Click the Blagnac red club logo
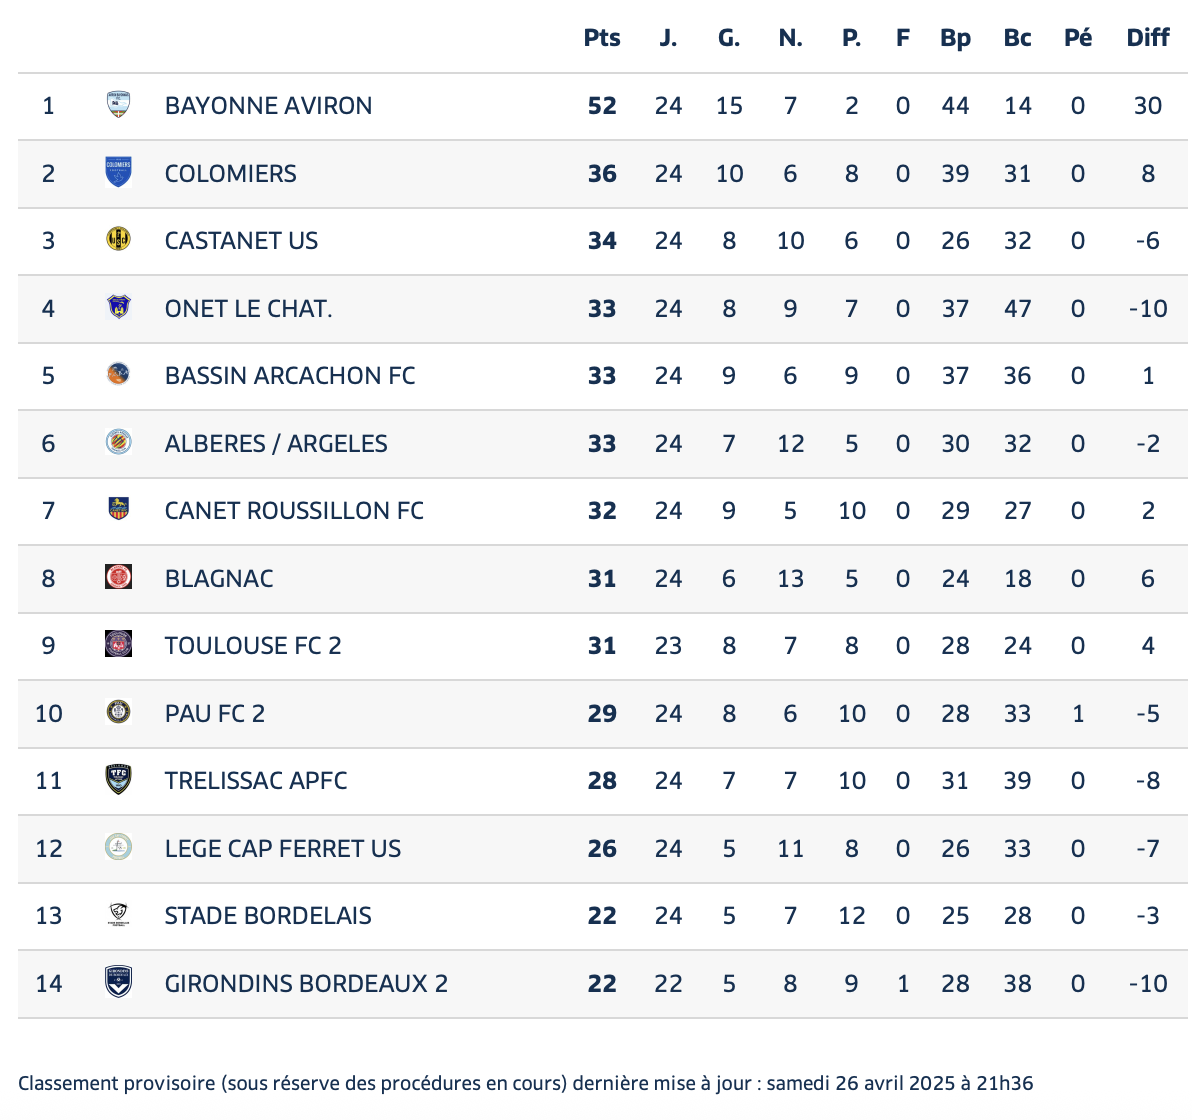The width and height of the screenshot is (1192, 1120). point(119,577)
